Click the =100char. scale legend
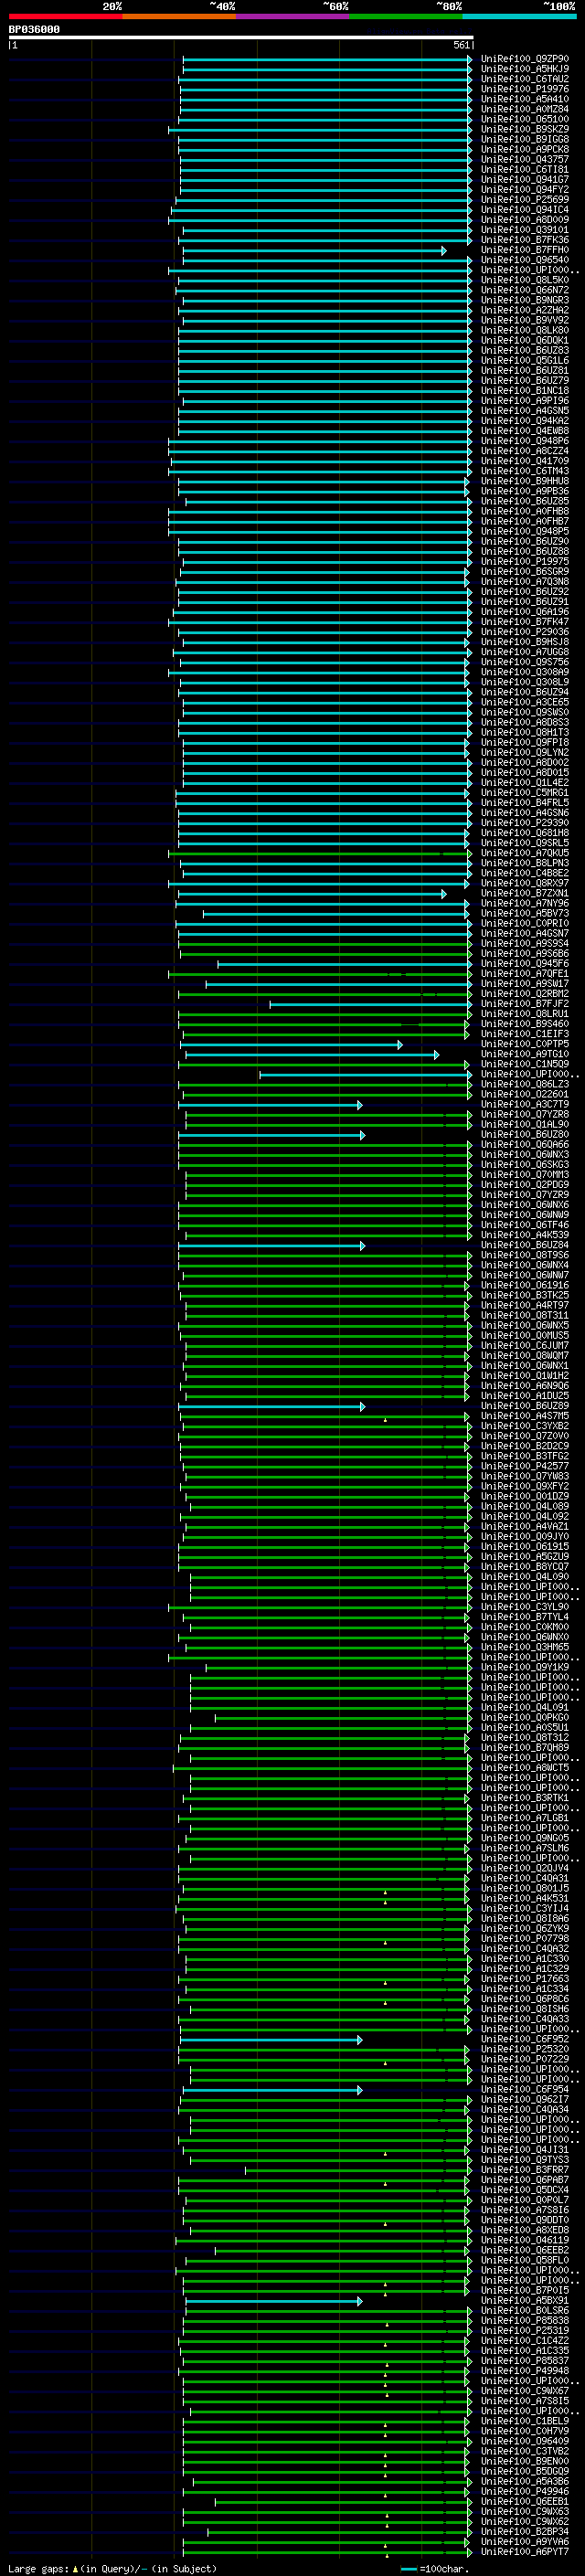This screenshot has width=585, height=2576. 433,2568
